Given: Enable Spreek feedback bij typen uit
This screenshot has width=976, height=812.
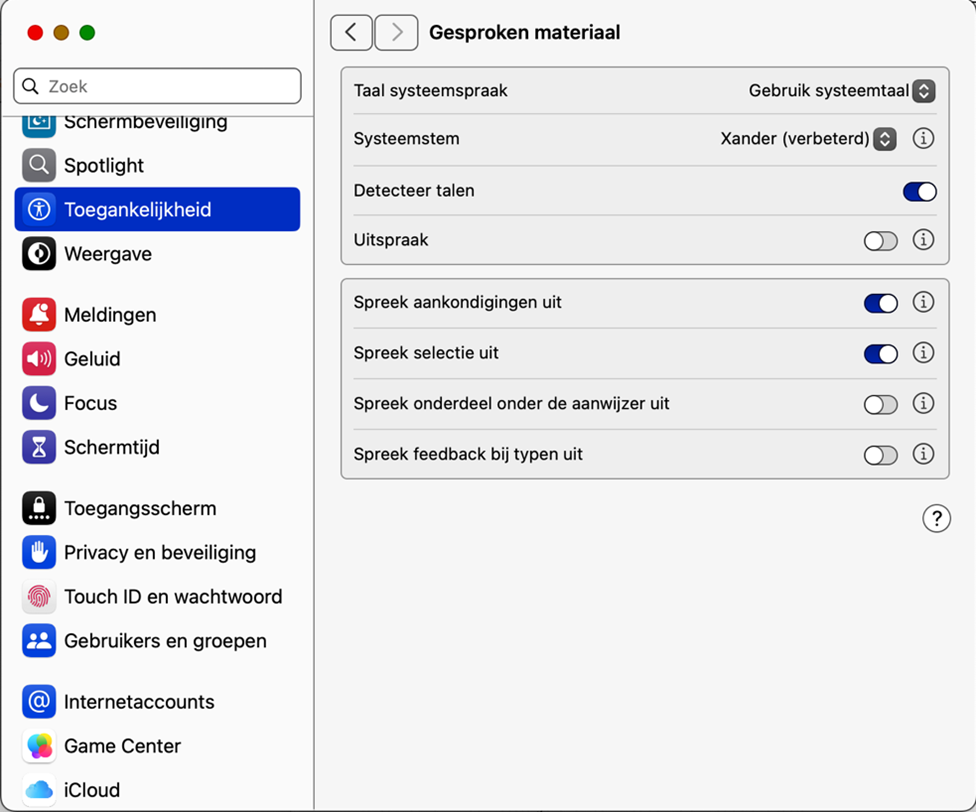Looking at the screenshot, I should 880,455.
